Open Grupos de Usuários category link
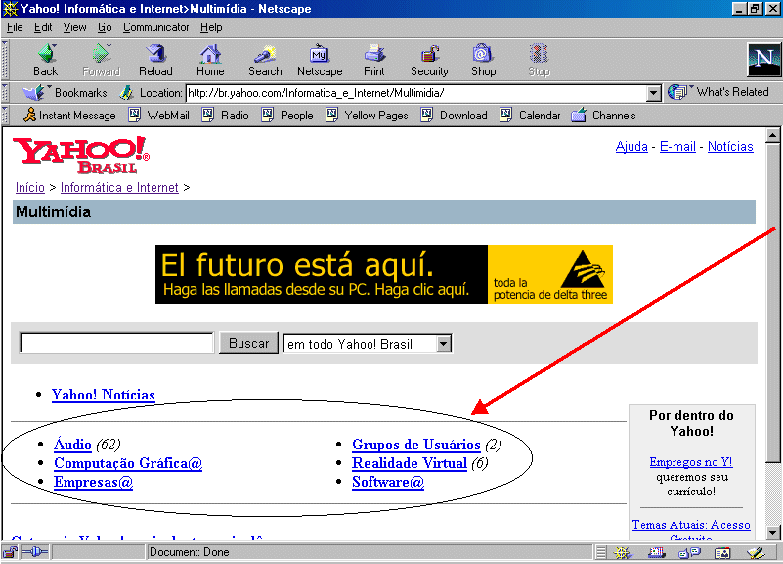This screenshot has height=564, width=783. click(x=416, y=444)
